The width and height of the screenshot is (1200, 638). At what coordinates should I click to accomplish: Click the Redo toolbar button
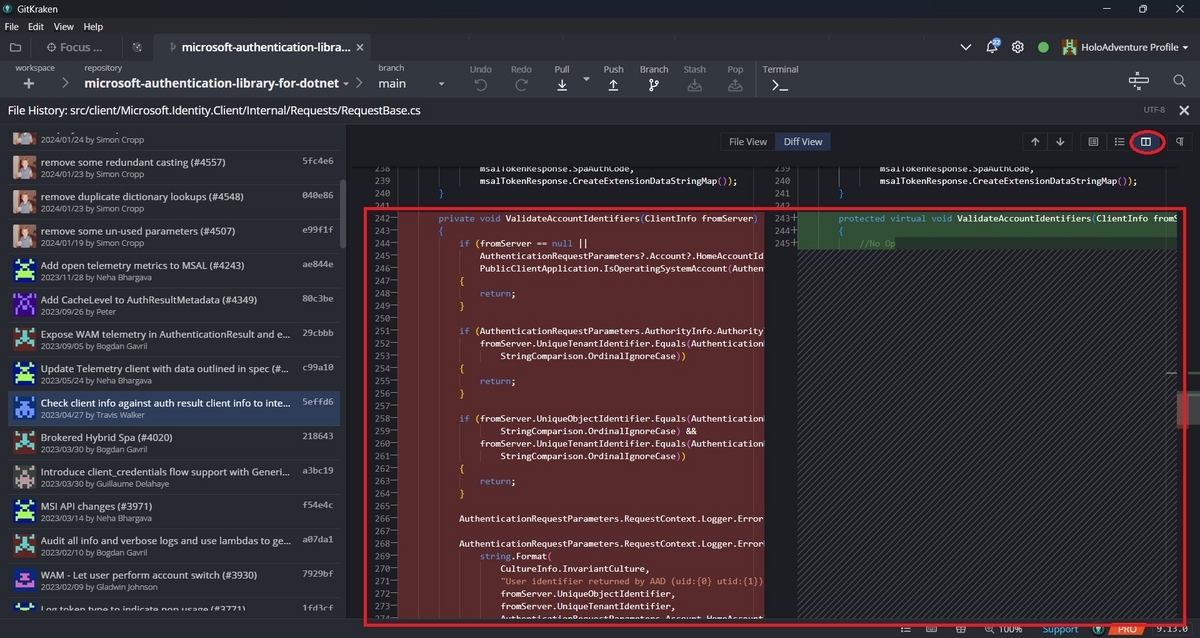521,78
